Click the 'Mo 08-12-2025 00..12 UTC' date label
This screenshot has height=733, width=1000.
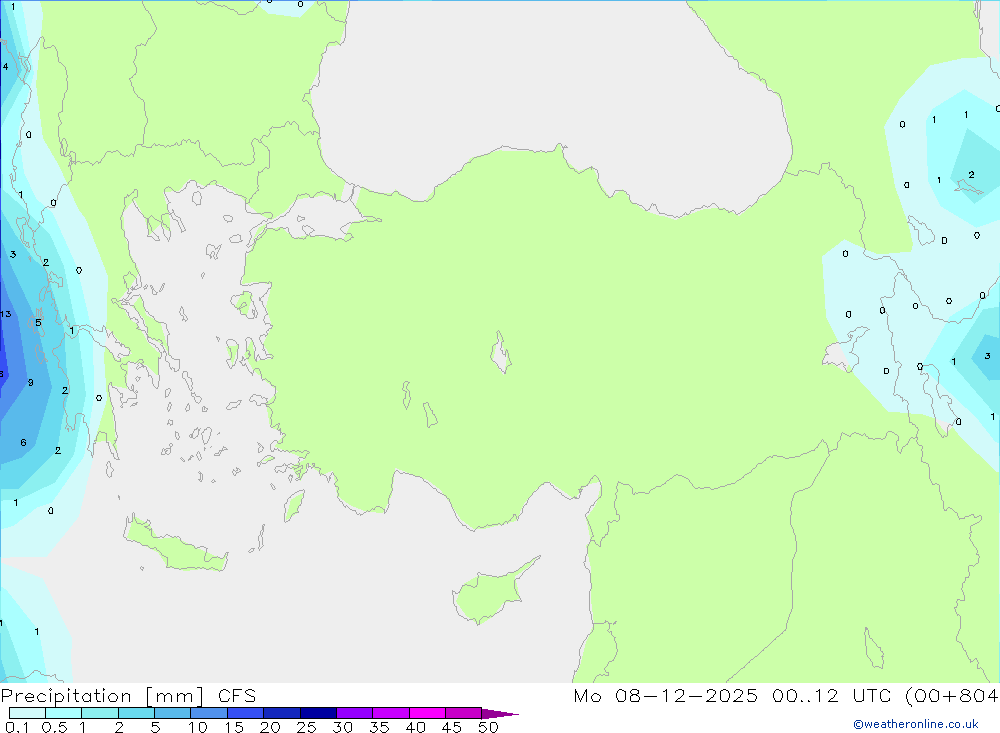point(732,695)
